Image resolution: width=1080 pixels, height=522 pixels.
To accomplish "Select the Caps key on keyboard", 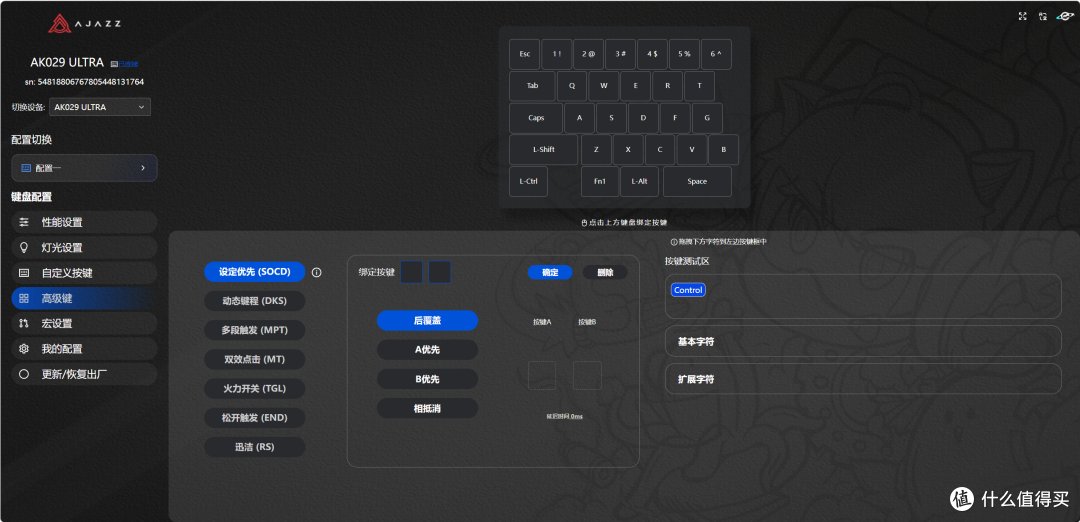I will point(536,118).
